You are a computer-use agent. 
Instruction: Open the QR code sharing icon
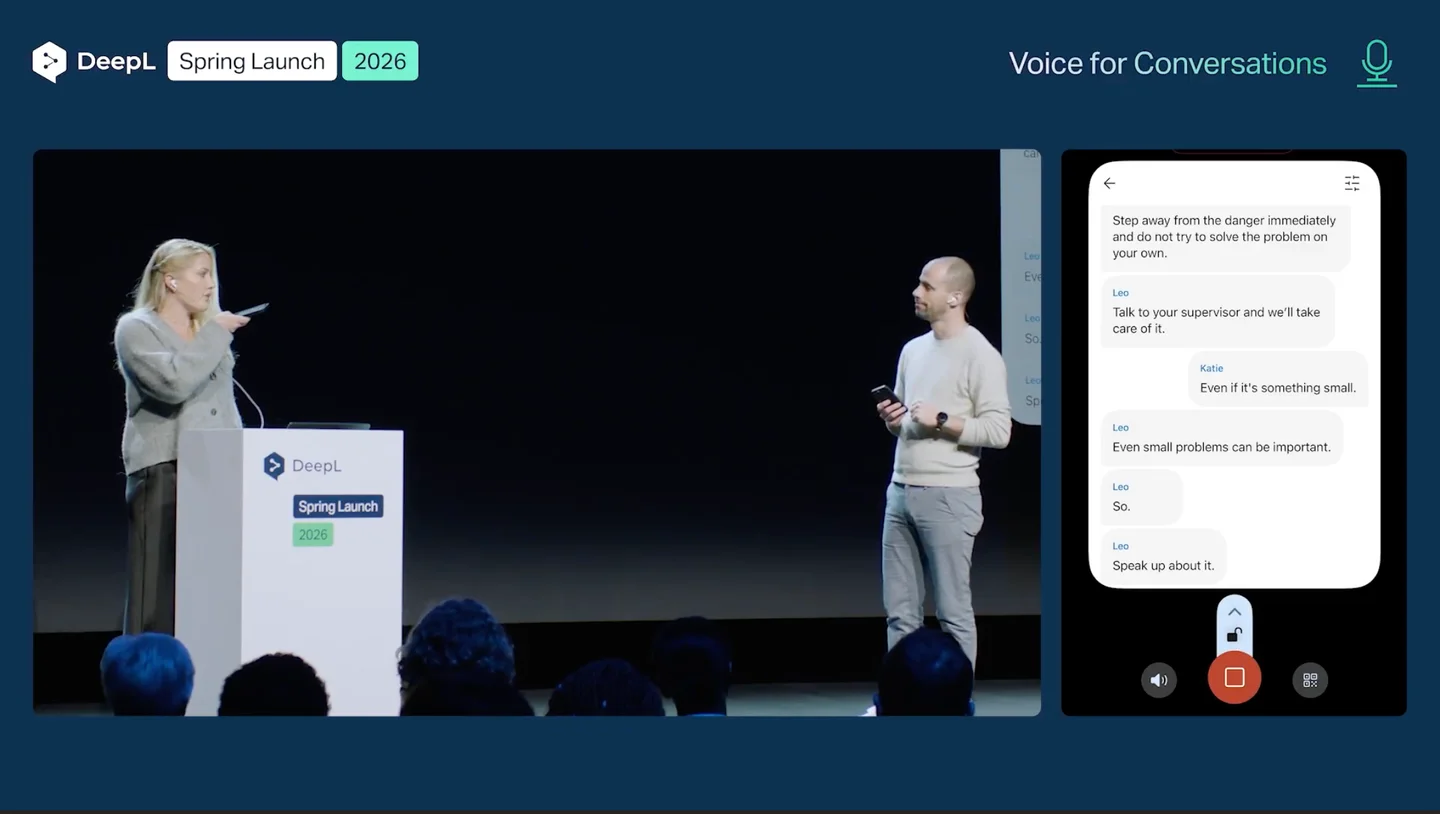pyautogui.click(x=1310, y=679)
